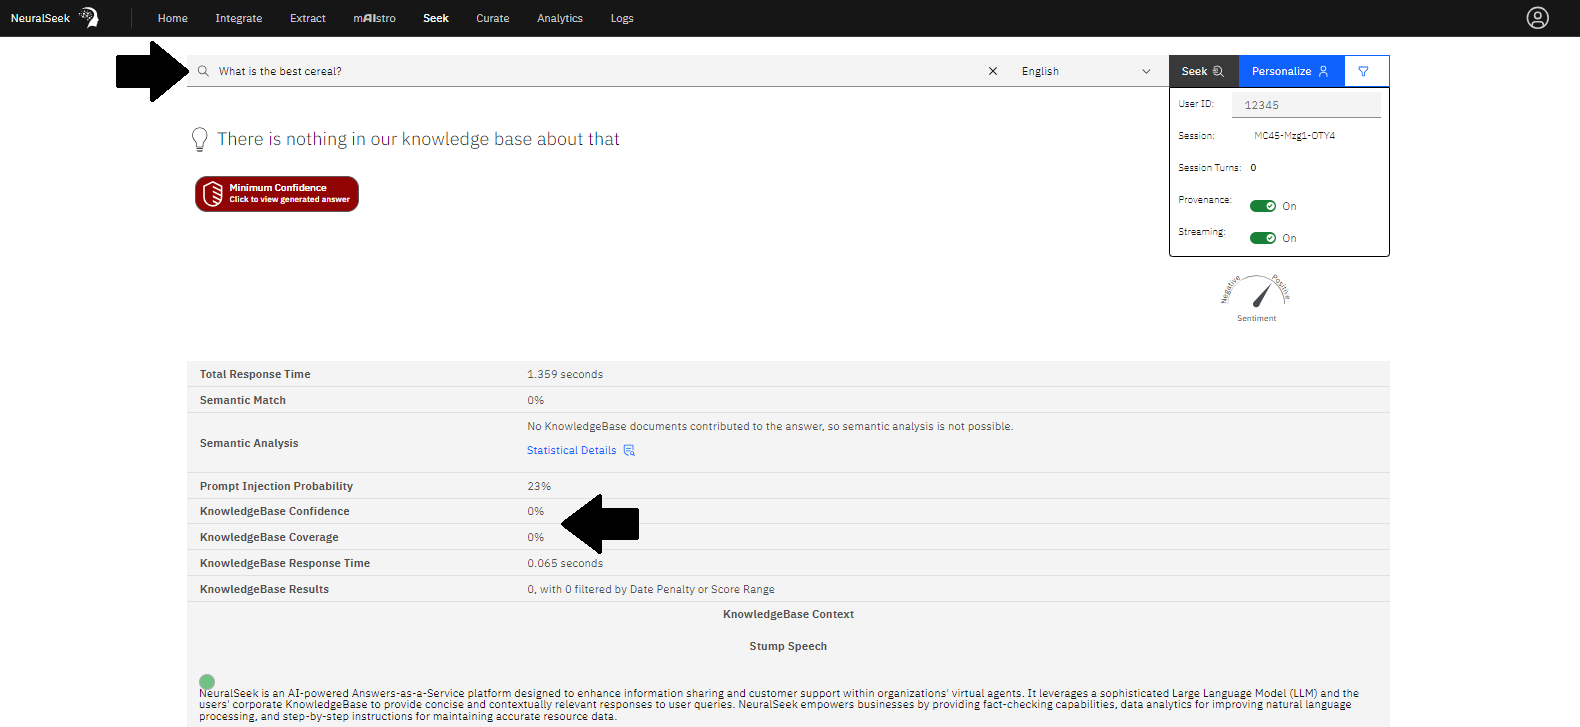Open the Statistical Details link
Viewport: 1580px width, 727px height.
[571, 450]
